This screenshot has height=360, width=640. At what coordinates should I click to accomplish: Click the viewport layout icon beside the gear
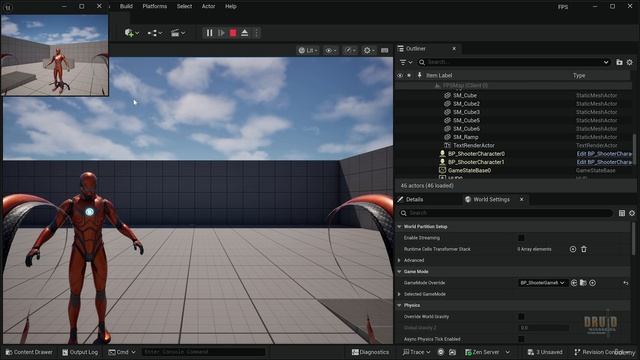coord(384,51)
